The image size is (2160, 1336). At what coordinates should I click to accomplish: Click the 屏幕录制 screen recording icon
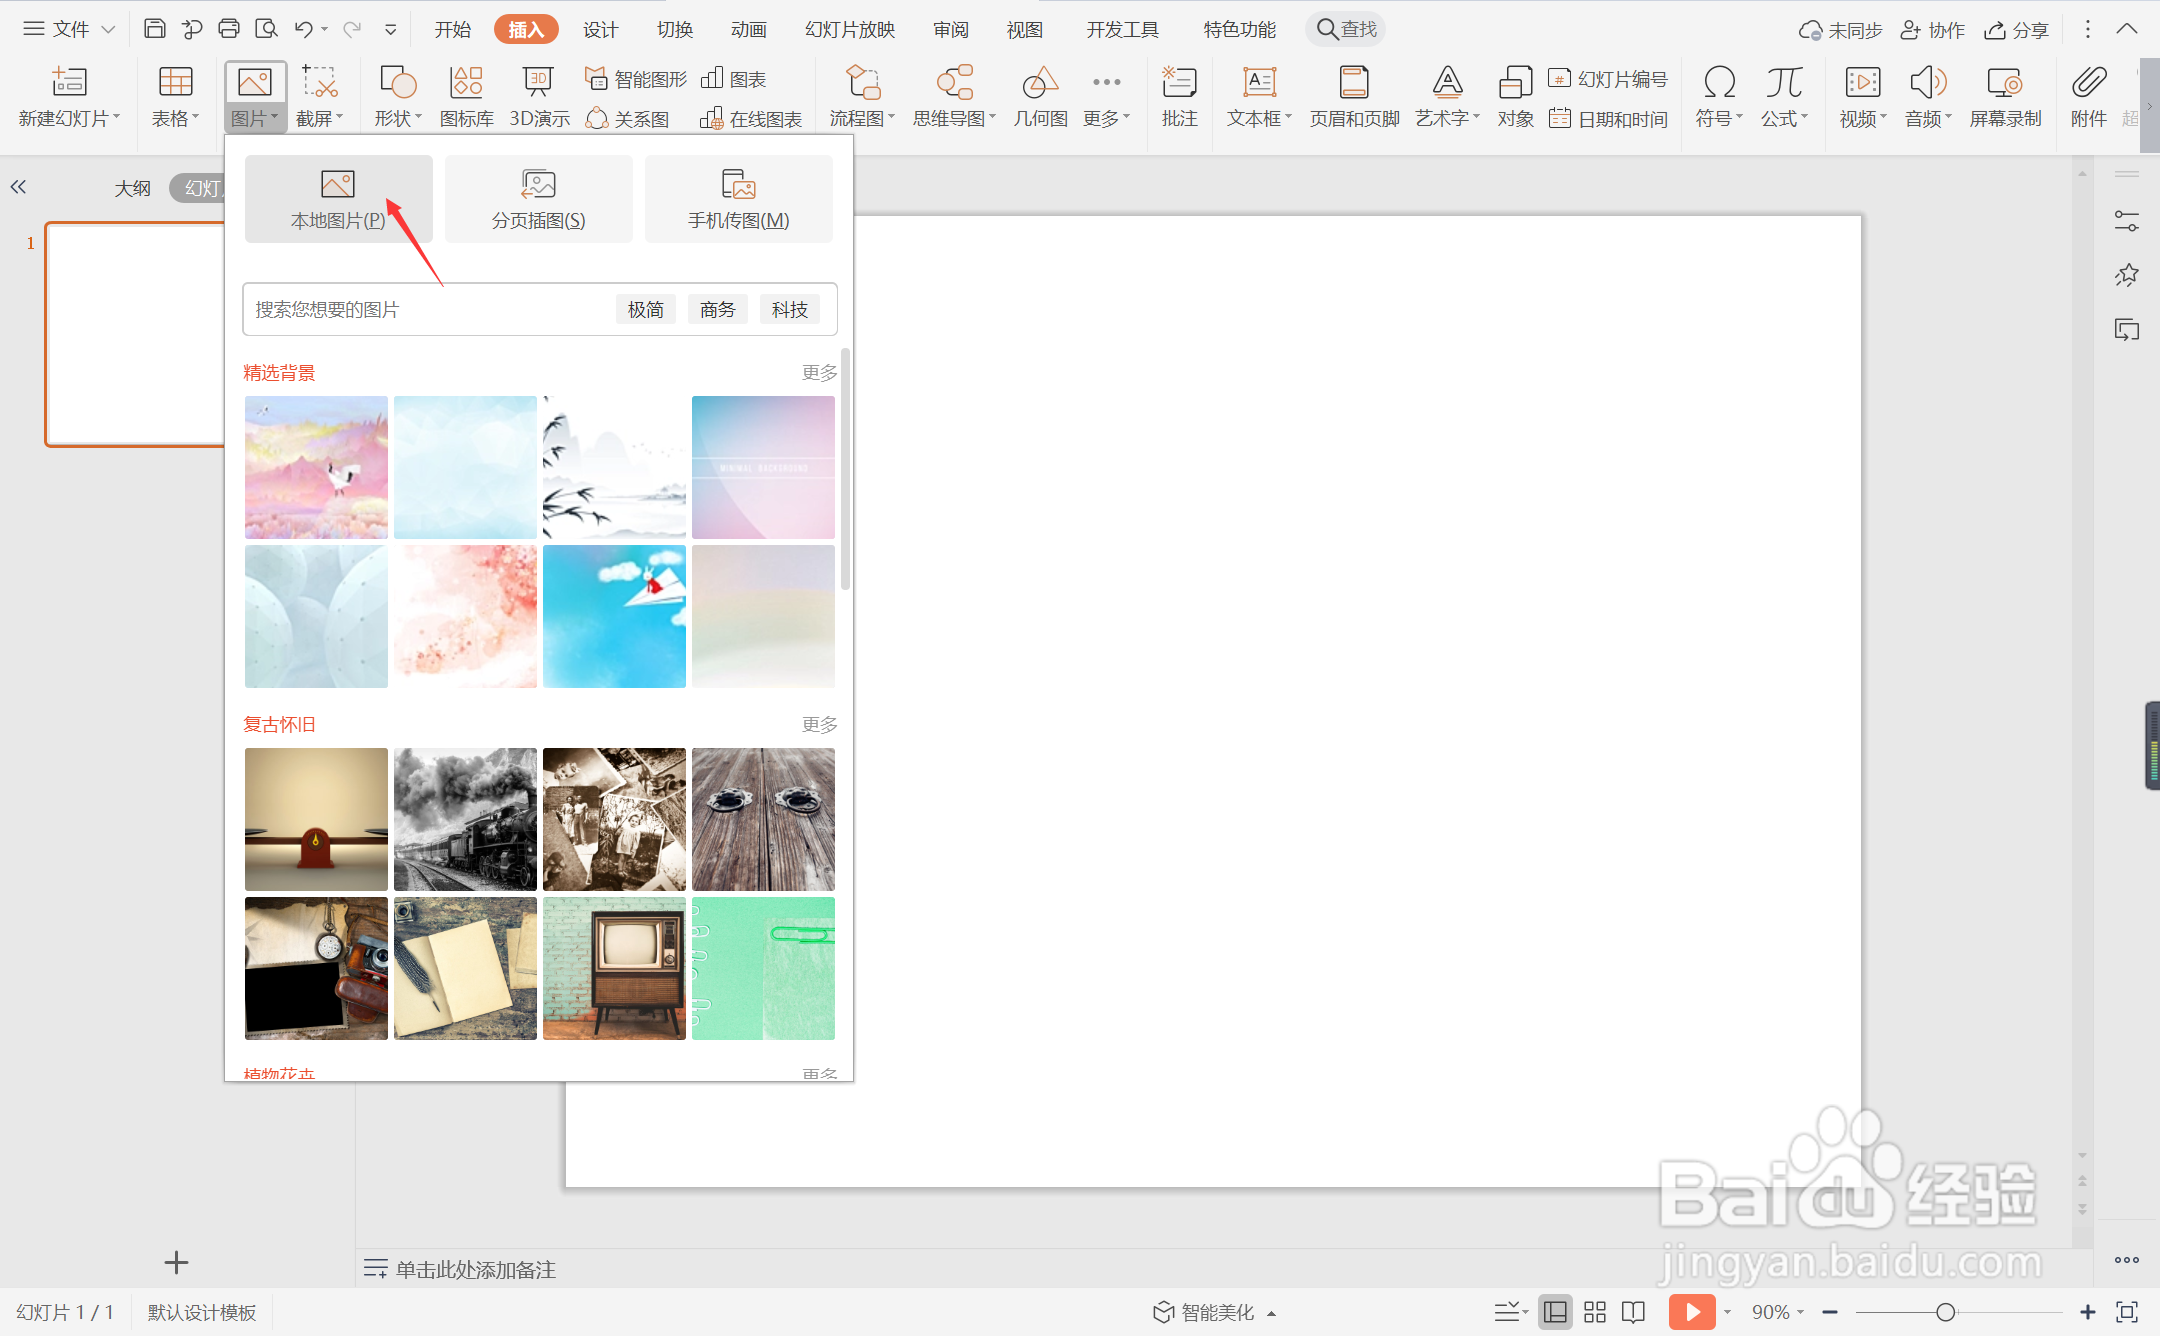2004,97
